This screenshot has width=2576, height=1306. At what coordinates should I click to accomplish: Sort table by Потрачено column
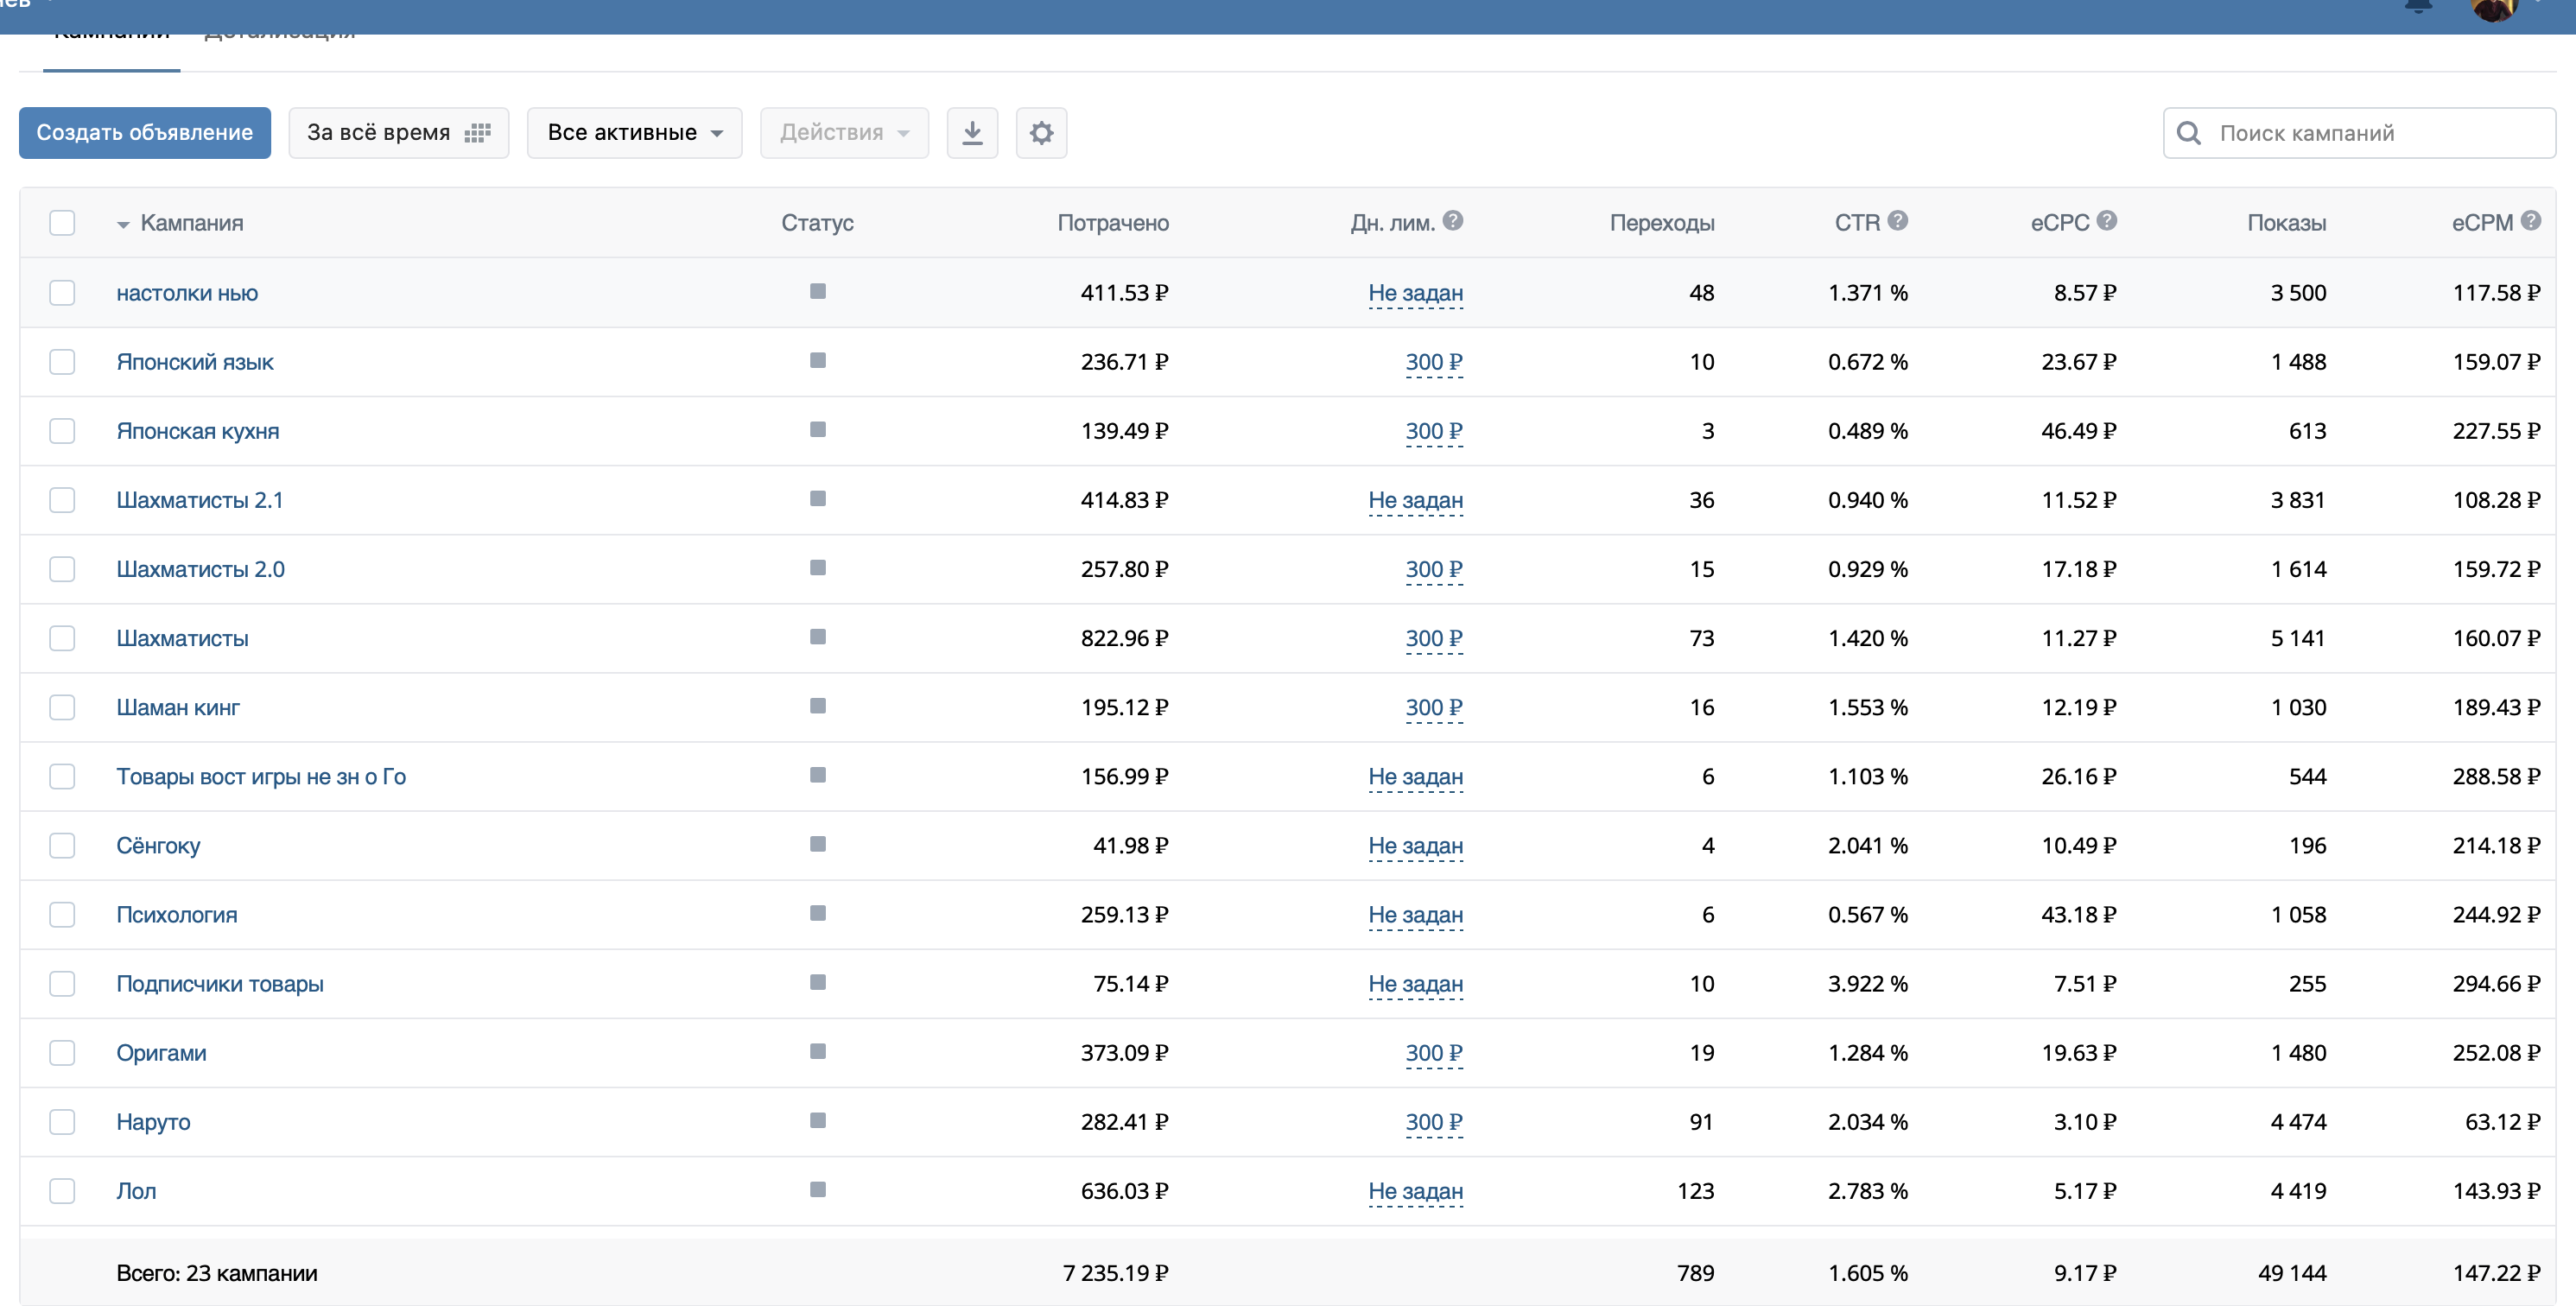[x=1112, y=223]
